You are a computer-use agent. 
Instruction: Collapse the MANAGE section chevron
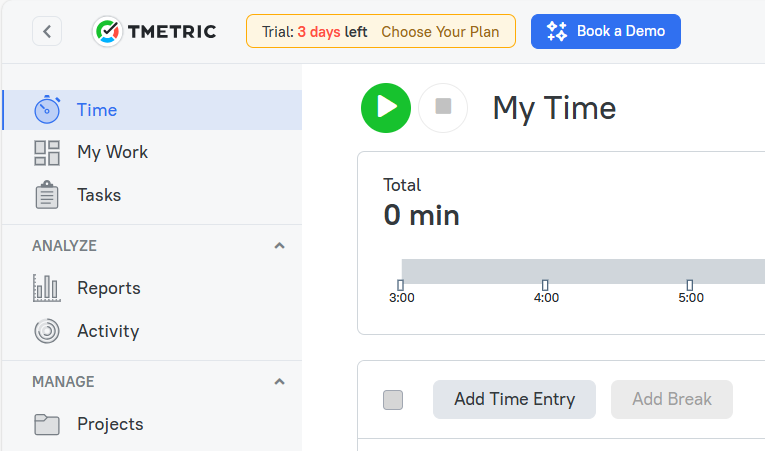point(279,382)
